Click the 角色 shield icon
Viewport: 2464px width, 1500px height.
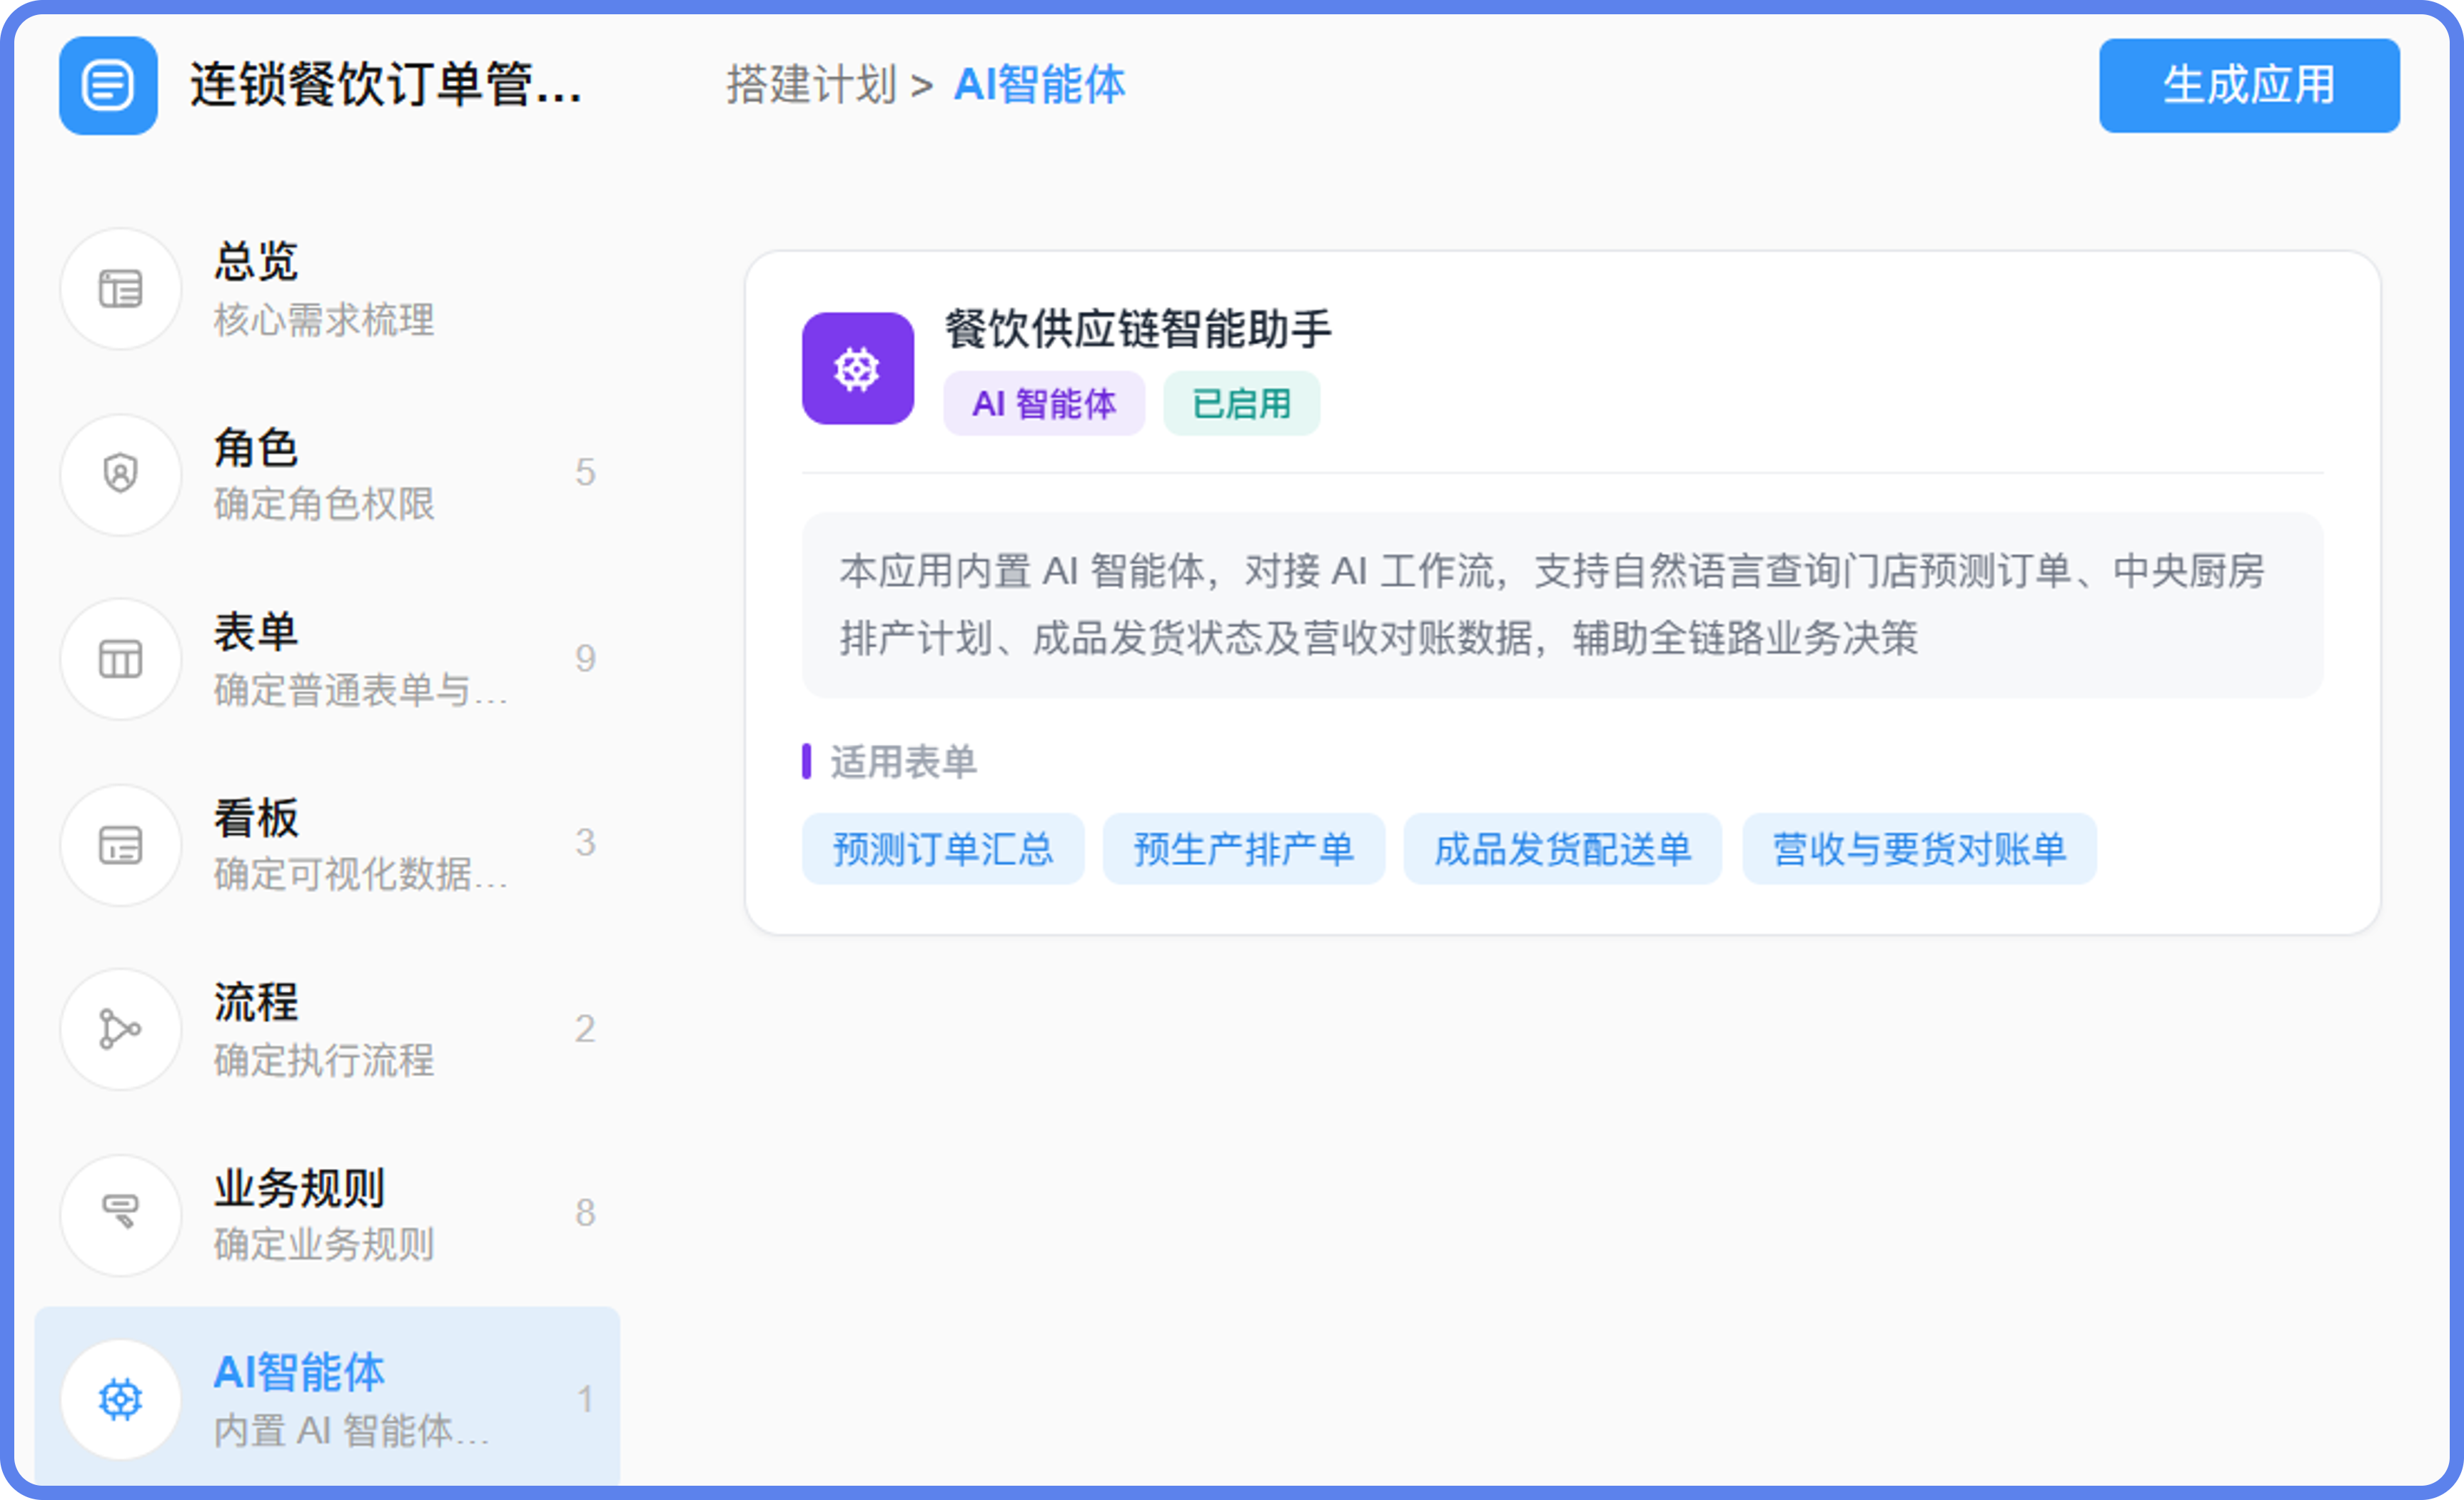120,474
